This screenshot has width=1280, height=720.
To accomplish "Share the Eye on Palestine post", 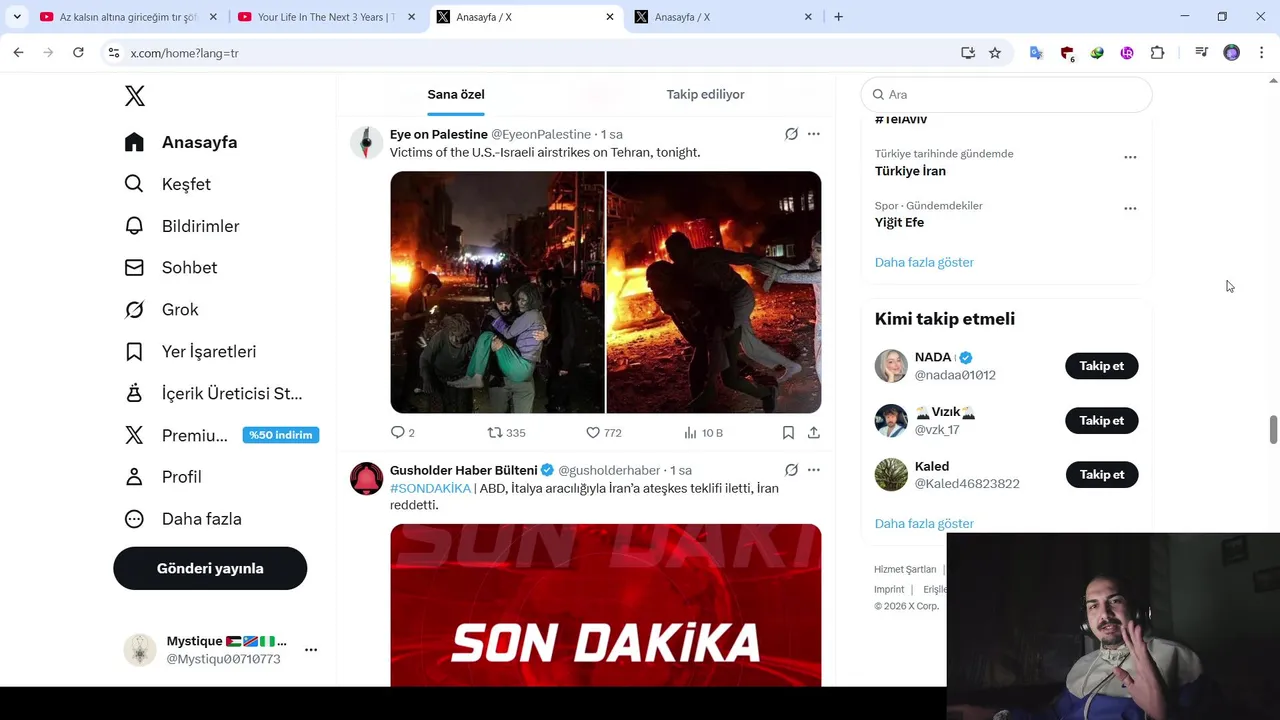I will [x=814, y=433].
